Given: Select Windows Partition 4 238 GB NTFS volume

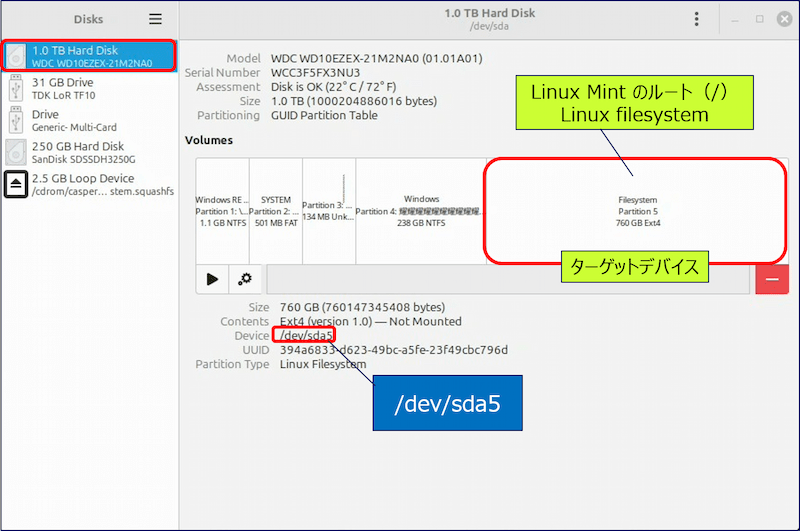Looking at the screenshot, I should 421,211.
